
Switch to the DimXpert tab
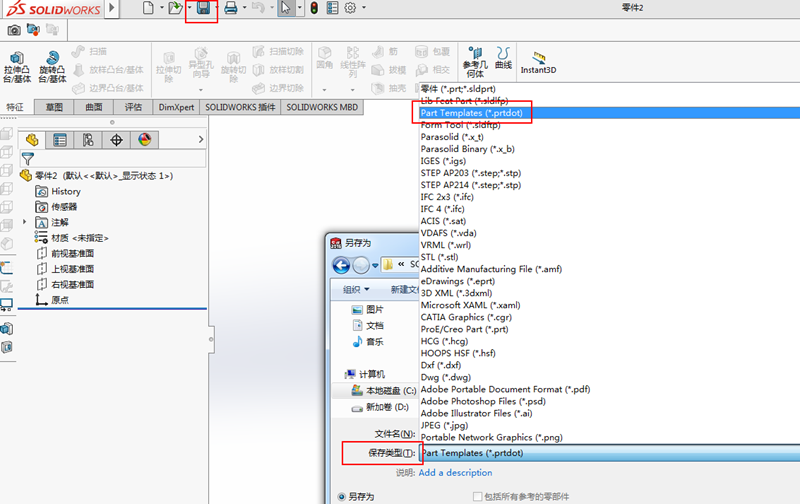(176, 107)
